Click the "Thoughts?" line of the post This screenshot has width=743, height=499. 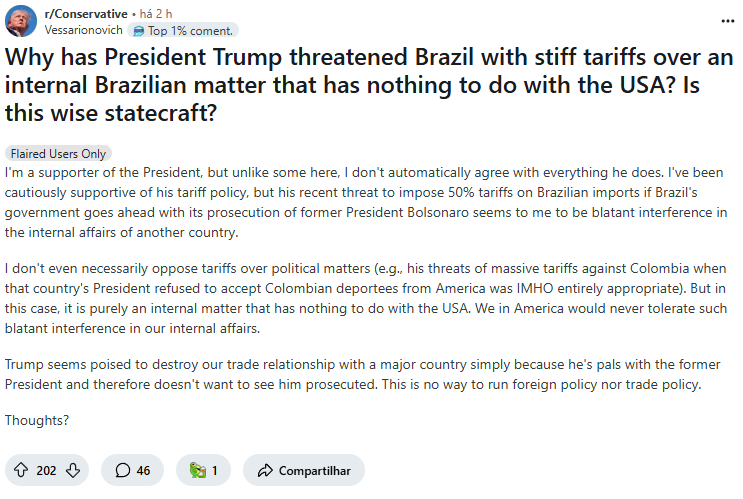click(x=37, y=420)
